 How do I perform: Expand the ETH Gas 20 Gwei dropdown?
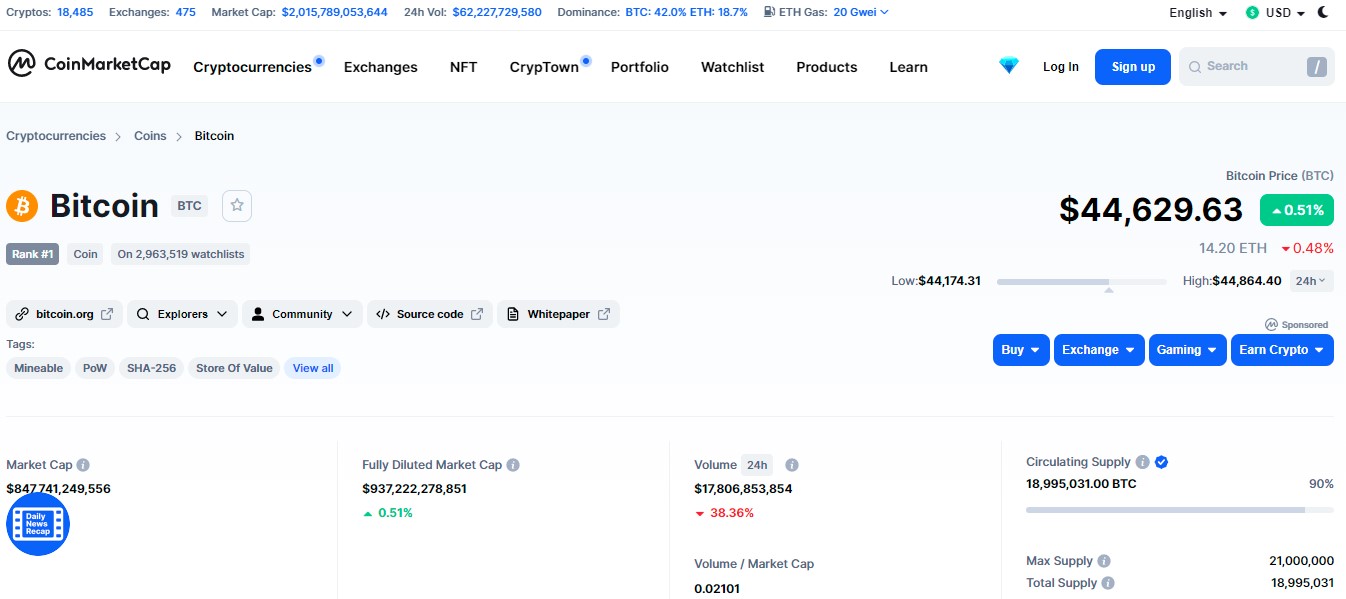coord(861,12)
